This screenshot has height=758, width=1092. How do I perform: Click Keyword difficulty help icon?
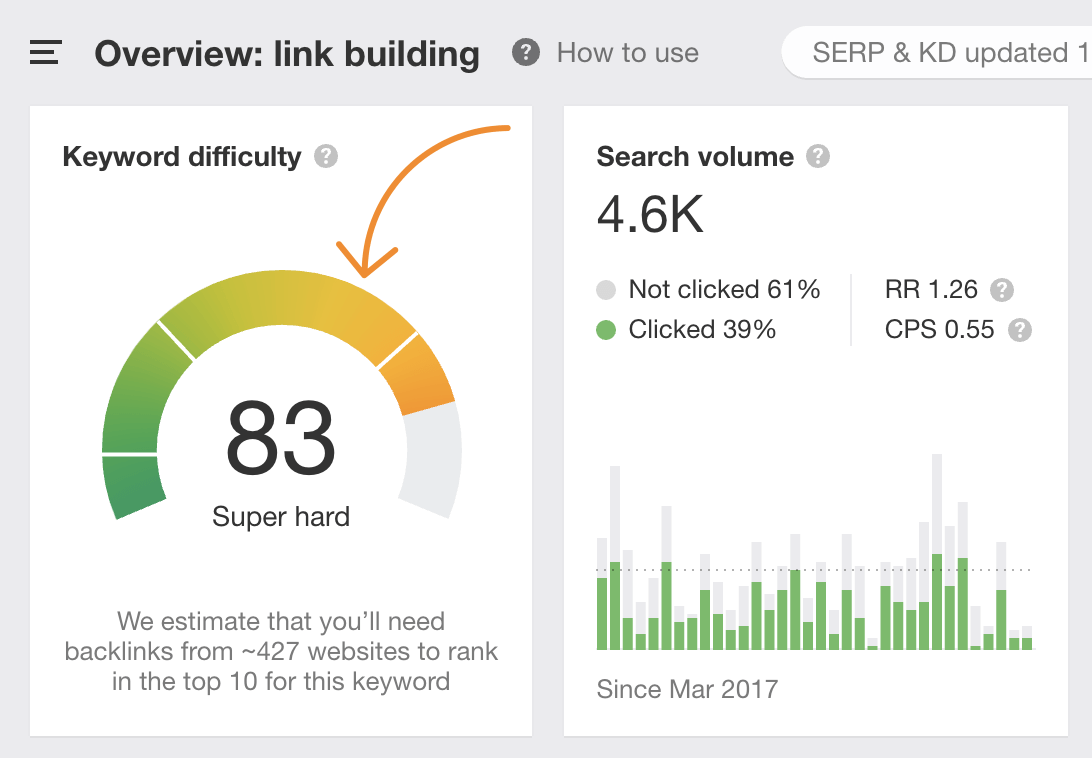pos(326,157)
